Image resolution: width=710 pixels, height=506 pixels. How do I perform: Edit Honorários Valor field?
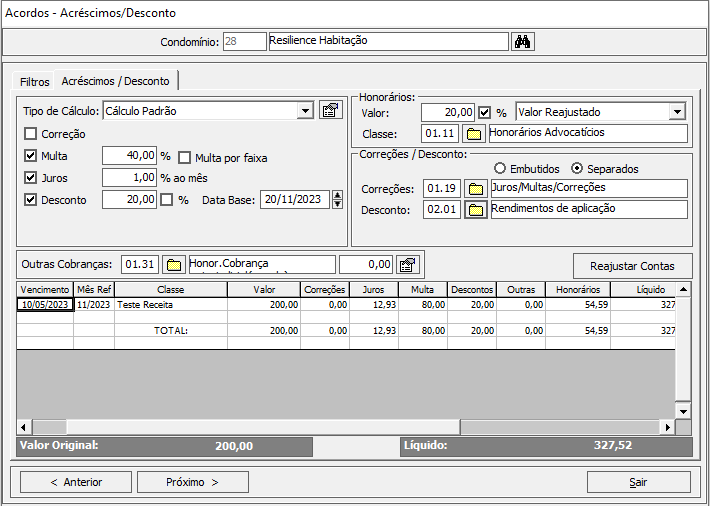coord(448,112)
